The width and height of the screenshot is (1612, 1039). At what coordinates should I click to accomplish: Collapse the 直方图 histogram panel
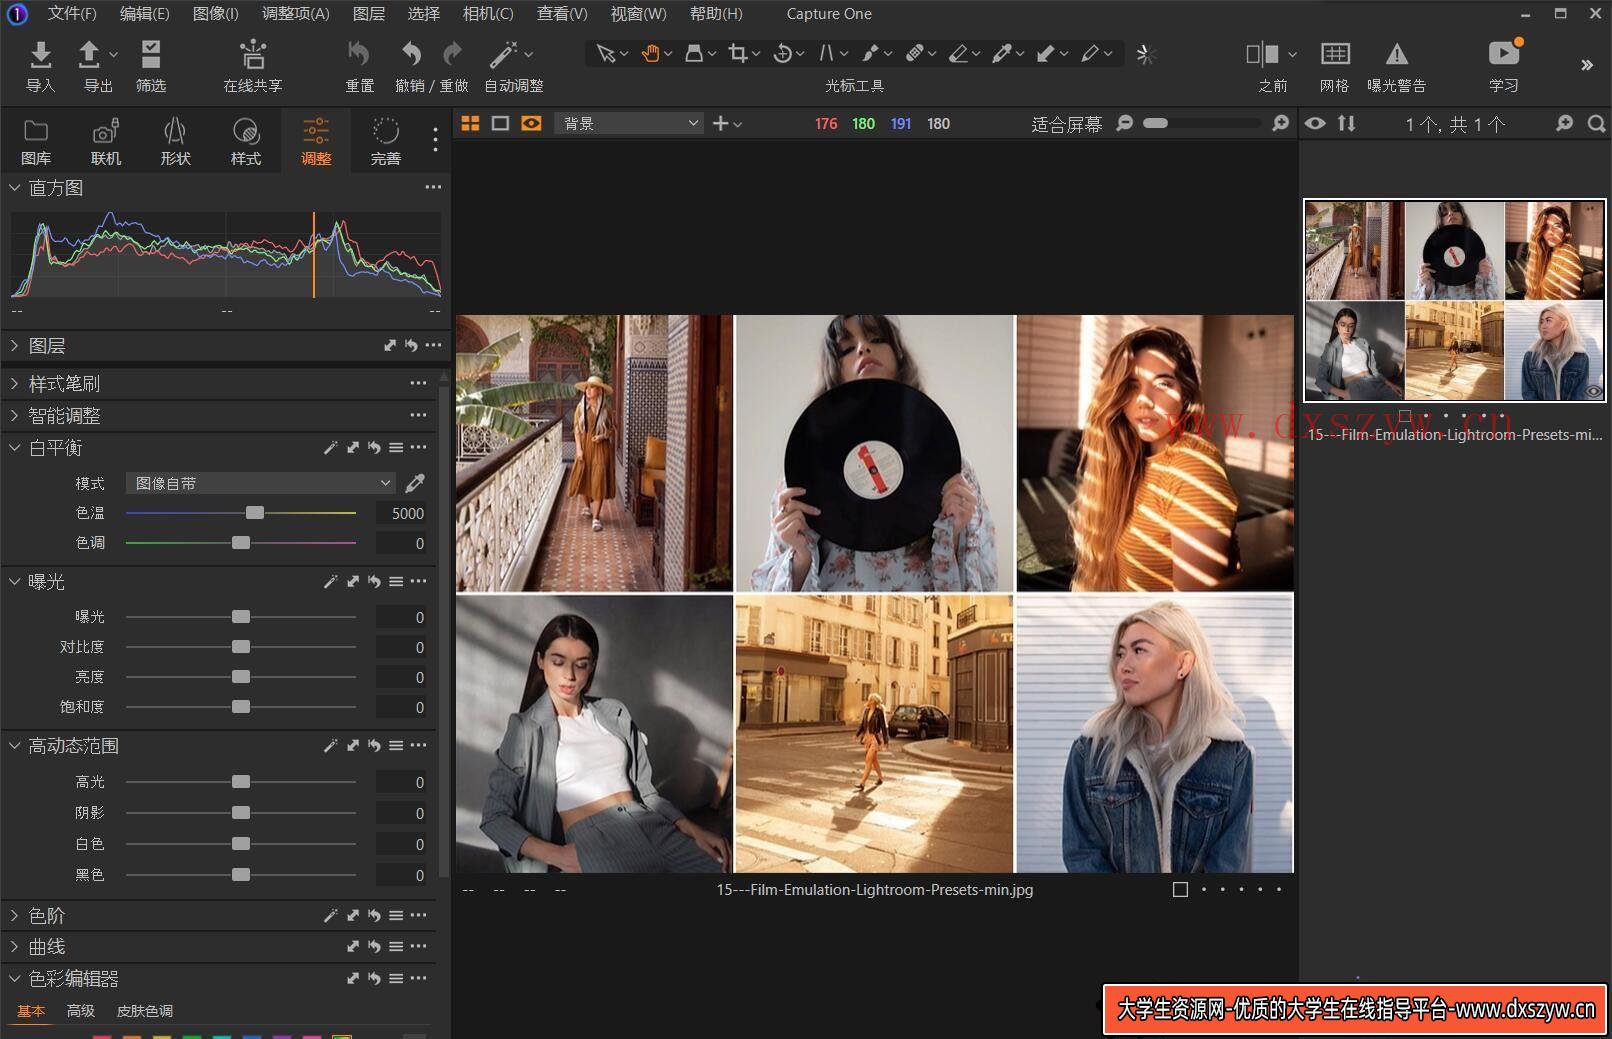[x=14, y=187]
